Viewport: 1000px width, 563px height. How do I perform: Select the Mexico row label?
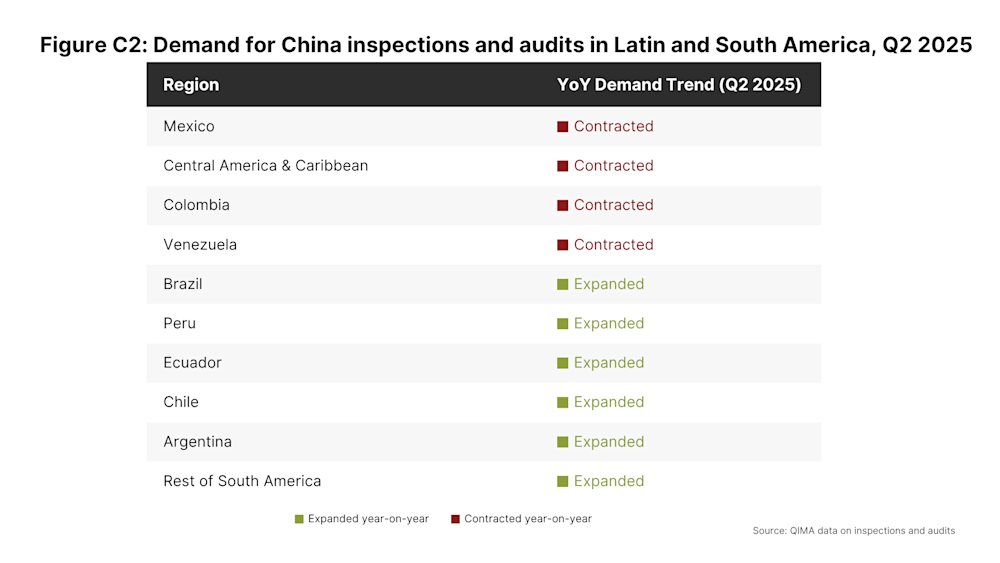pos(189,126)
